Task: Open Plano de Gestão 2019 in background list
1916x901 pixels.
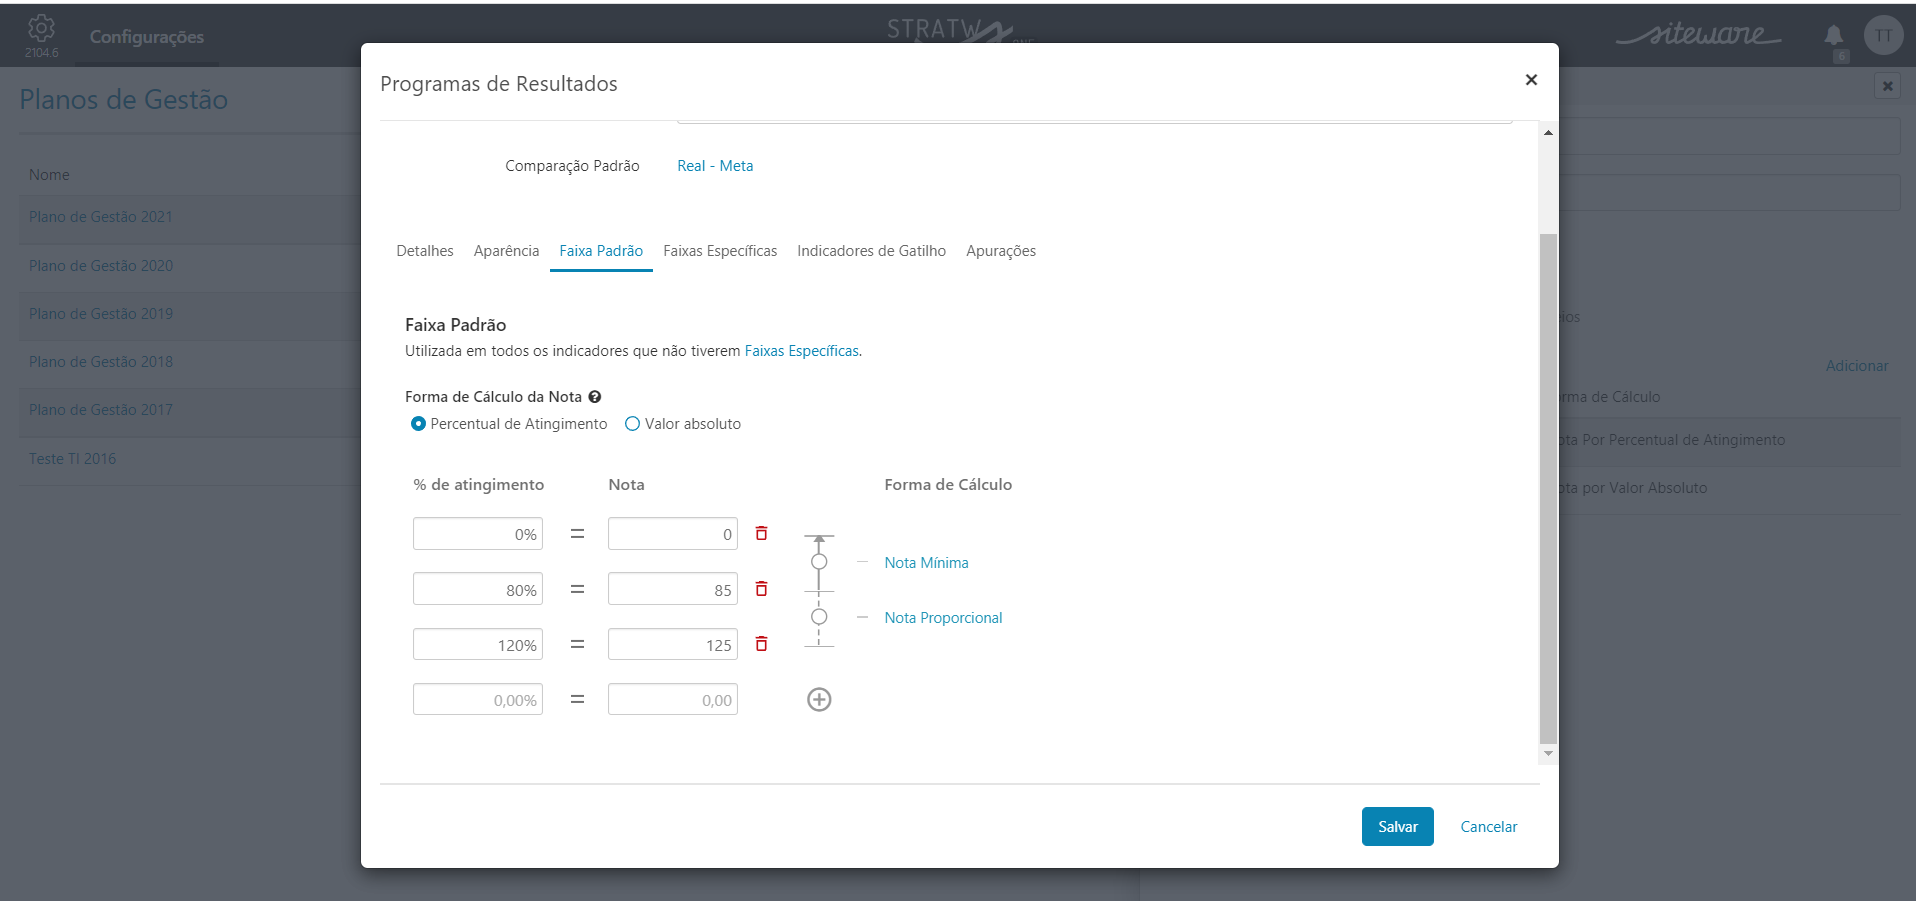Action: 100,314
